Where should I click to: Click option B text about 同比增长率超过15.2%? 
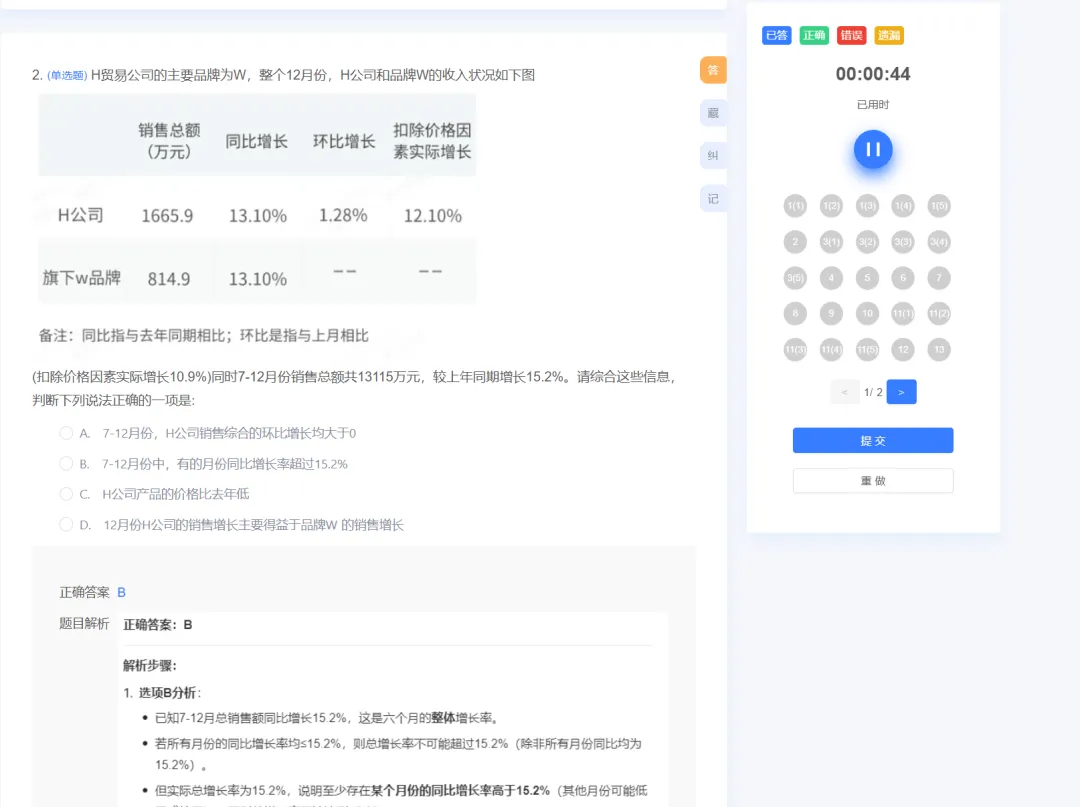pyautogui.click(x=225, y=464)
